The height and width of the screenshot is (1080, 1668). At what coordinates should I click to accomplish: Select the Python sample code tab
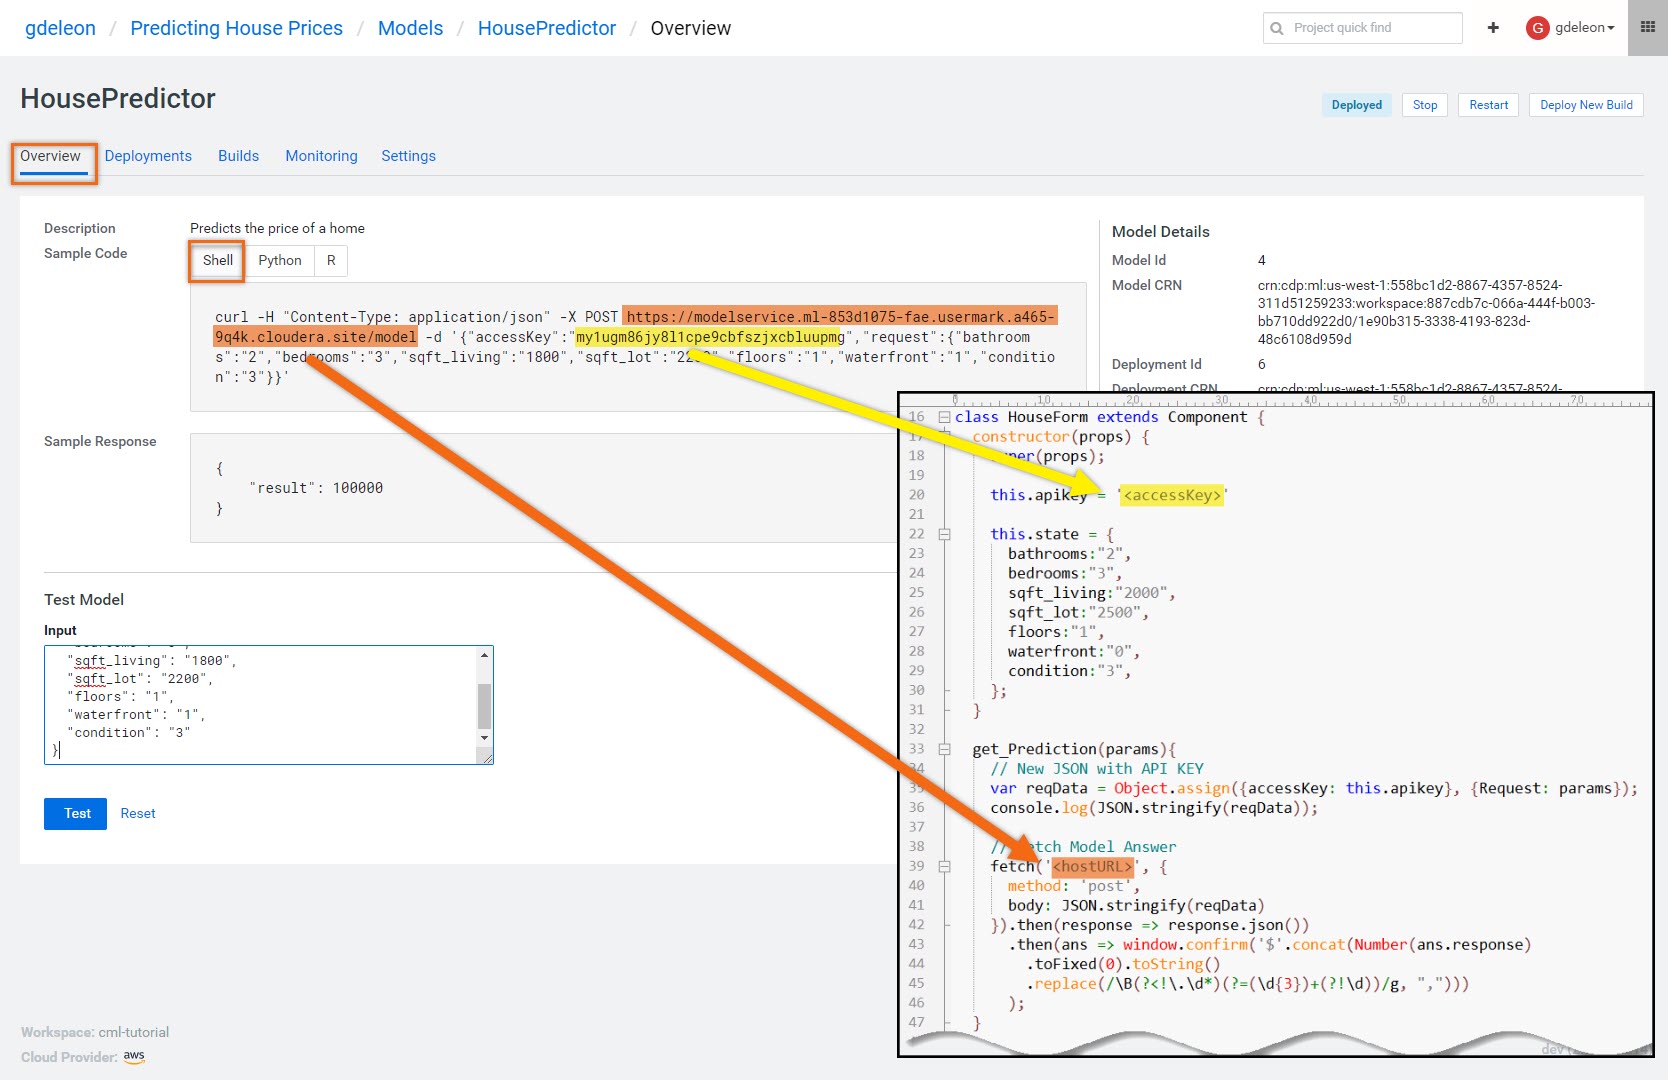[x=280, y=260]
